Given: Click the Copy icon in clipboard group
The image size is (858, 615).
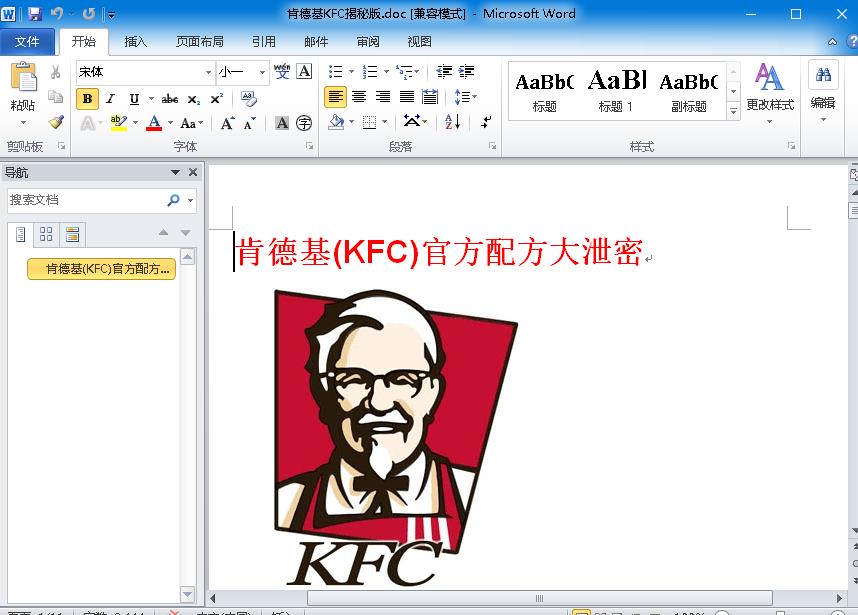Looking at the screenshot, I should (x=55, y=97).
